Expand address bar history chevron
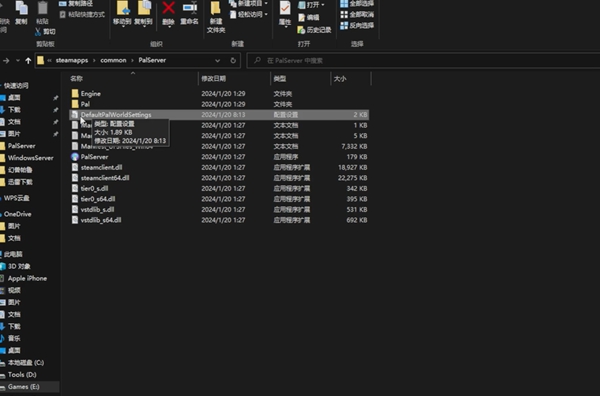Image resolution: width=600 pixels, height=396 pixels. click(x=217, y=60)
